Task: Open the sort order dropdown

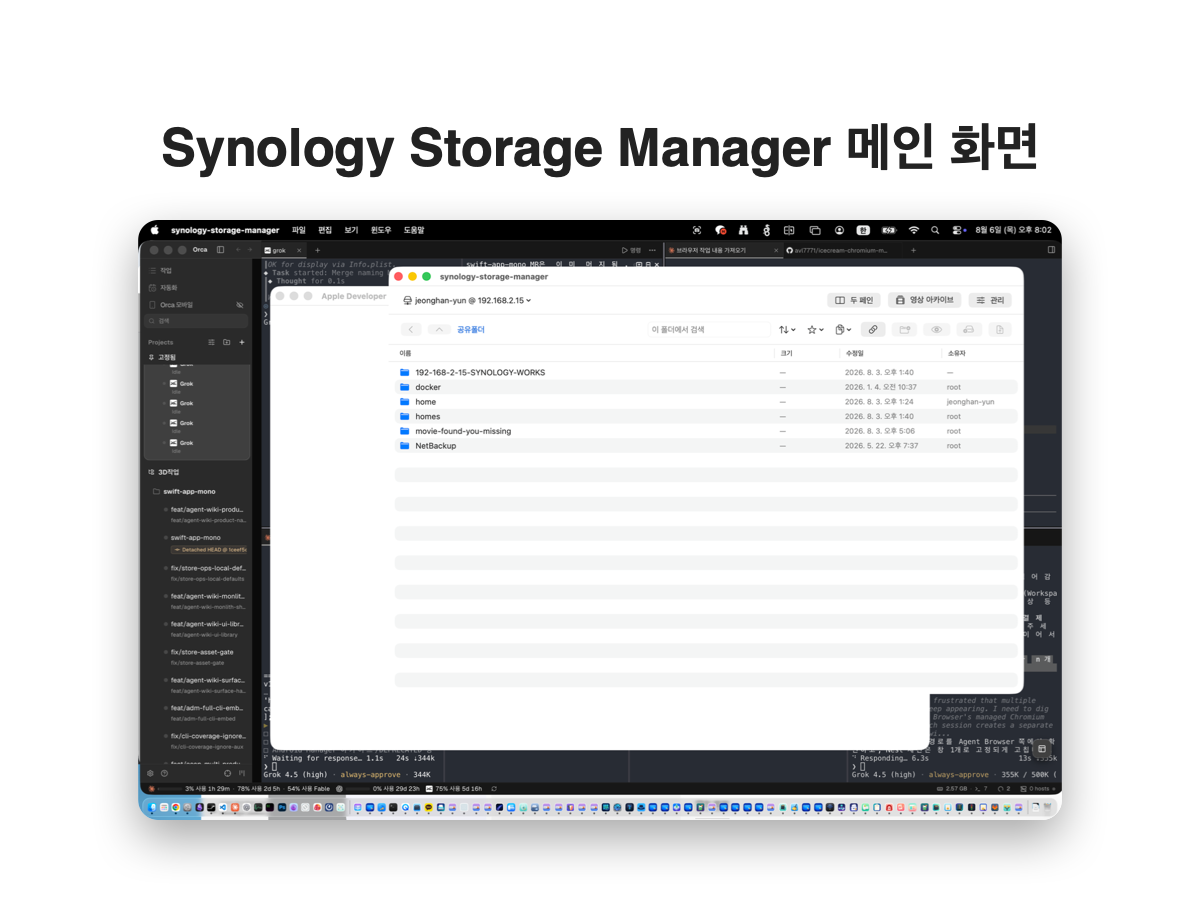Action: [x=788, y=329]
